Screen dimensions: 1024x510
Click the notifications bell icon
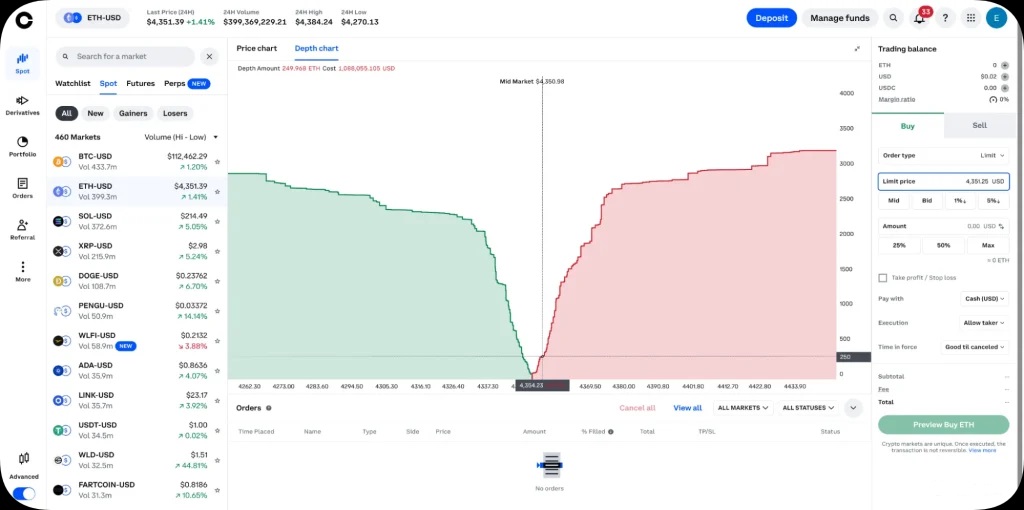point(919,18)
